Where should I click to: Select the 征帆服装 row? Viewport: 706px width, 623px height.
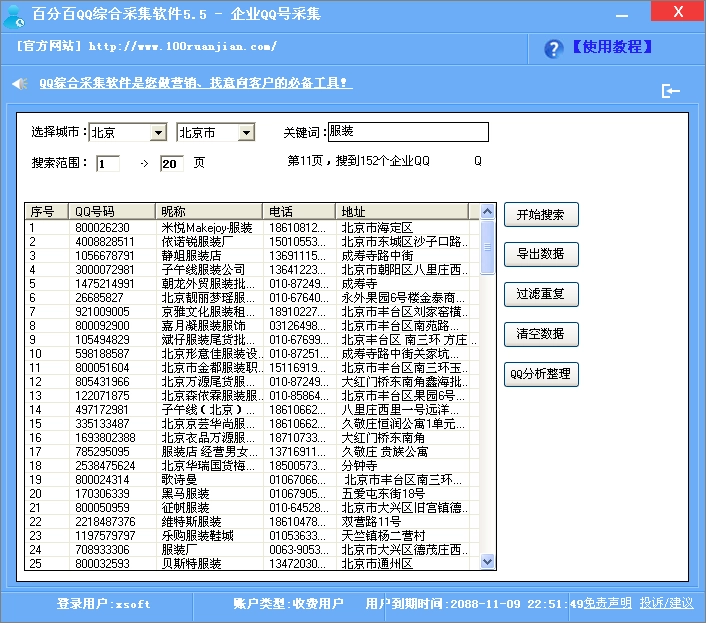click(252, 508)
